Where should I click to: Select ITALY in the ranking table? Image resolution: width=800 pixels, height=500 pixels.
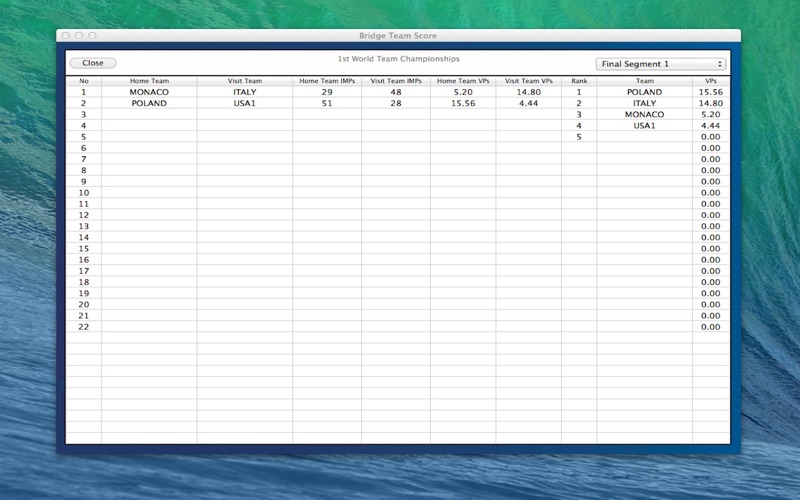click(644, 103)
